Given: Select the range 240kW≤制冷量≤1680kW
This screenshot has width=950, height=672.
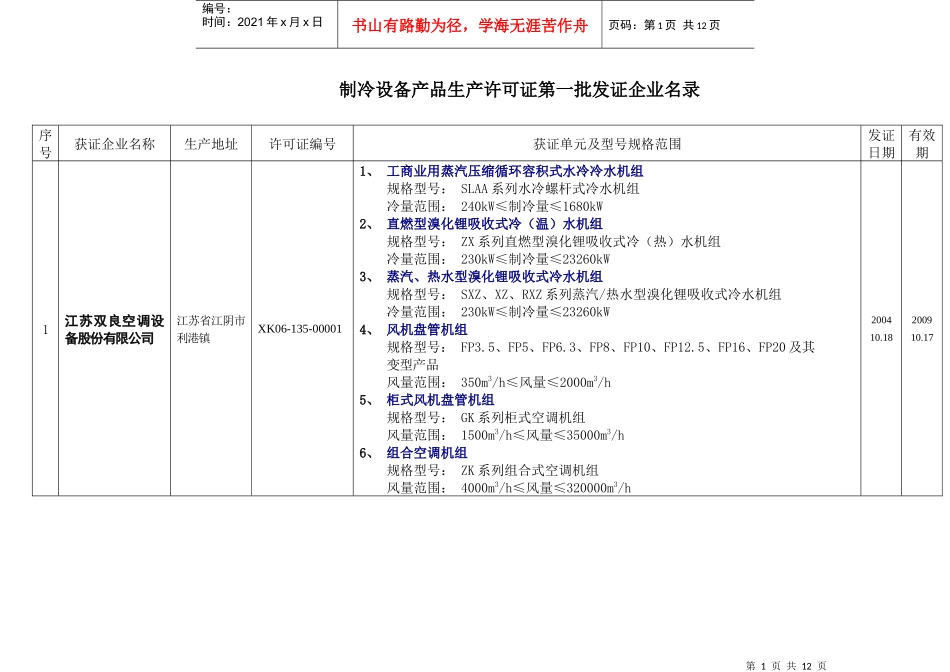Looking at the screenshot, I should (x=531, y=207).
